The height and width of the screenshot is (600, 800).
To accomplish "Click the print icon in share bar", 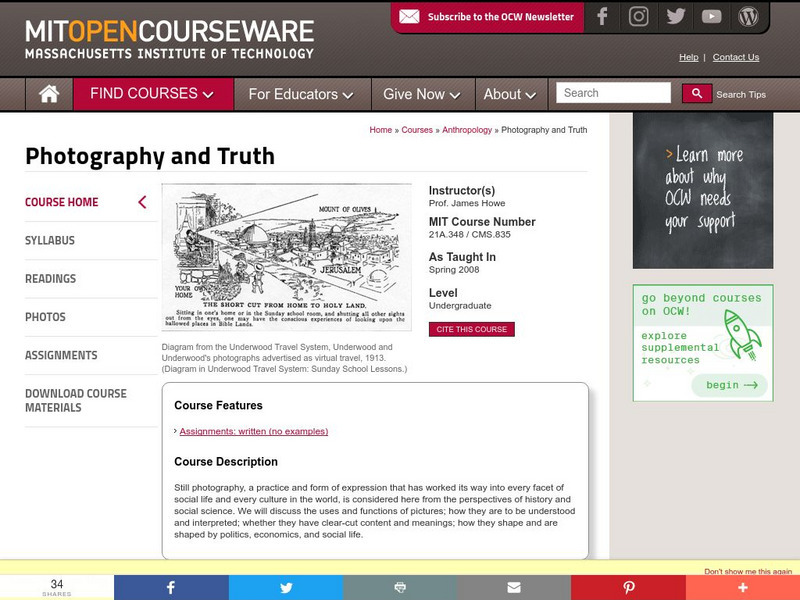I will coord(400,588).
